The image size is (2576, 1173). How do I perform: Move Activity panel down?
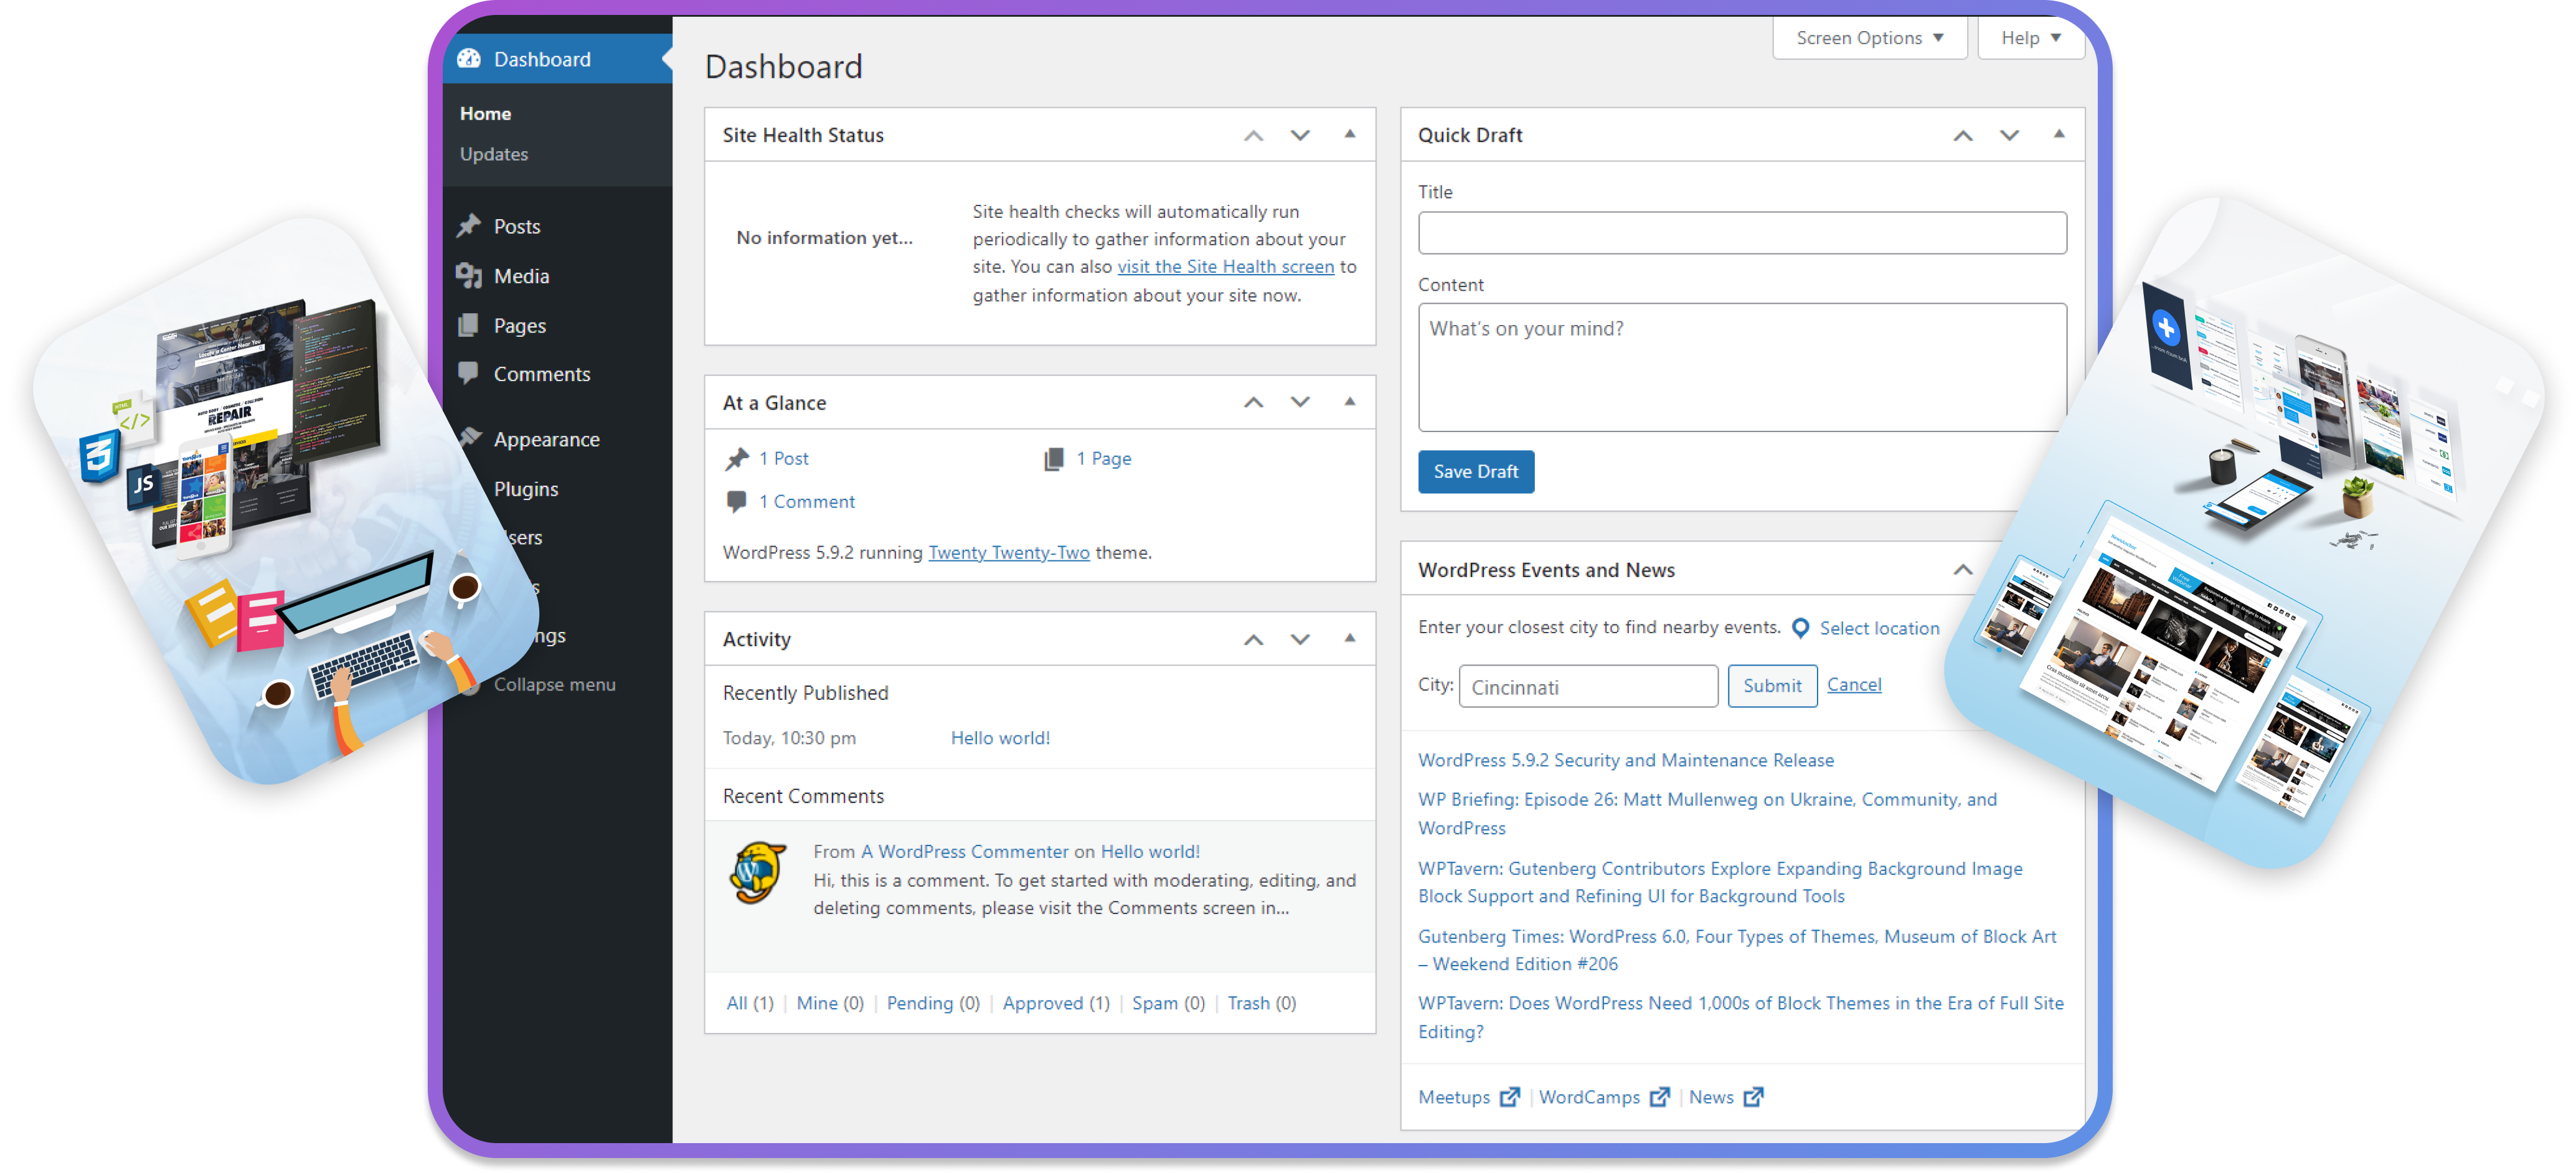(1299, 640)
